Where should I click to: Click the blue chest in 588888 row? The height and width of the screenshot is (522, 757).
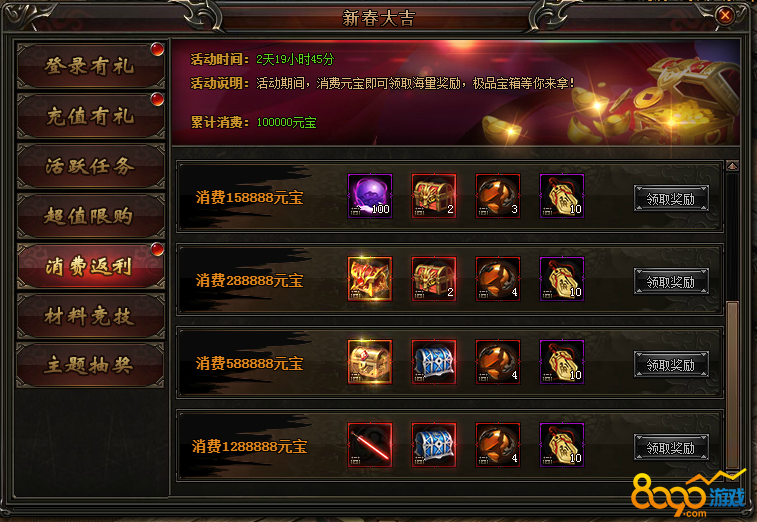tap(434, 362)
